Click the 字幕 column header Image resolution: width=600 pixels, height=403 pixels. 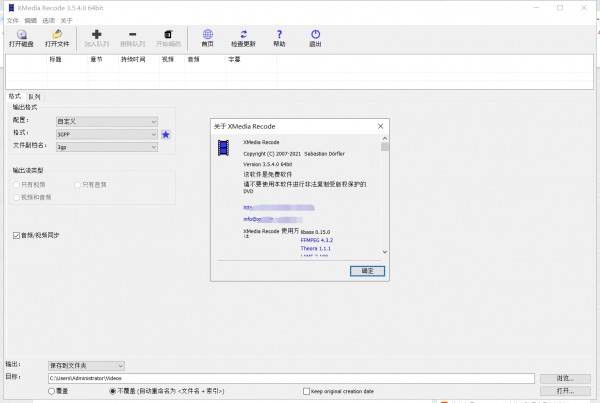251,59
